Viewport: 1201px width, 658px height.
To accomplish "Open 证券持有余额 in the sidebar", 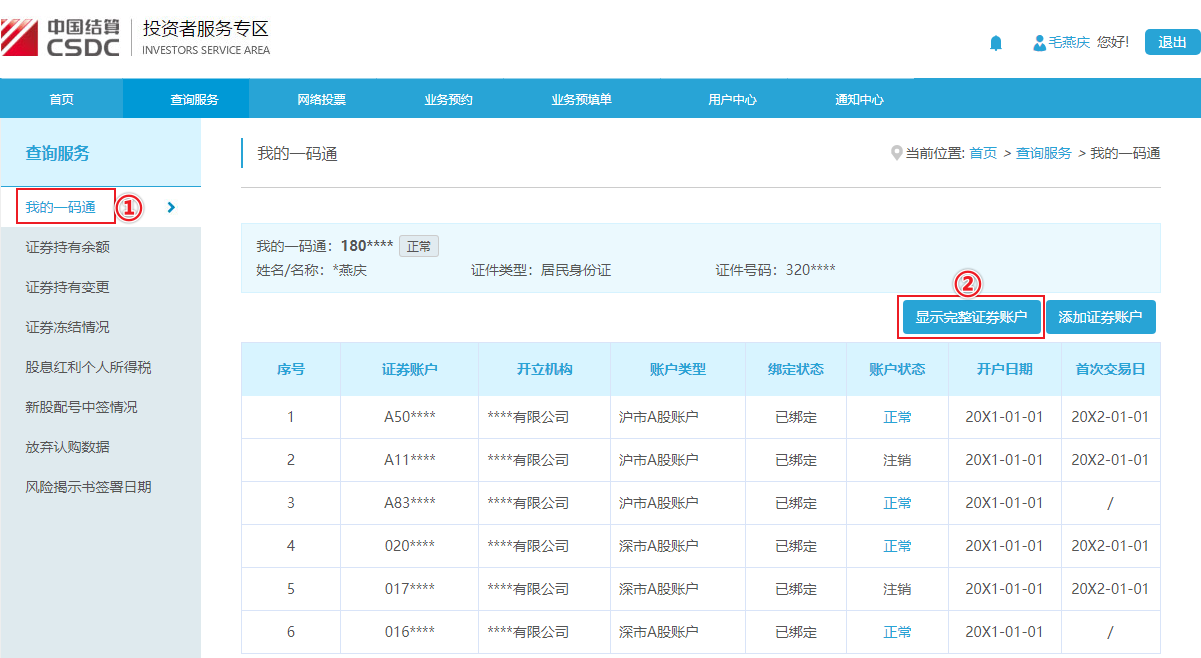I will point(67,247).
